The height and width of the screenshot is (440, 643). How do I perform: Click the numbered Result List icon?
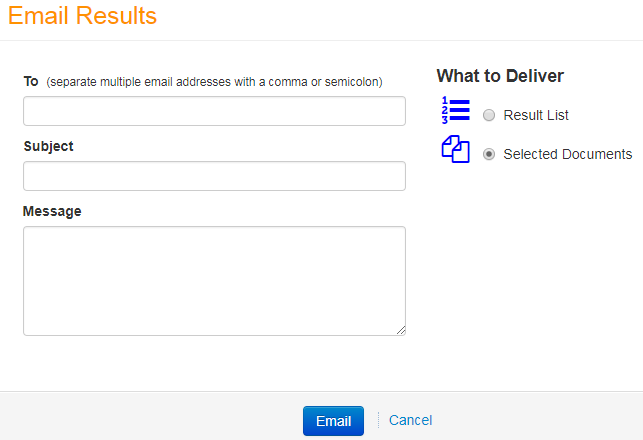point(455,110)
